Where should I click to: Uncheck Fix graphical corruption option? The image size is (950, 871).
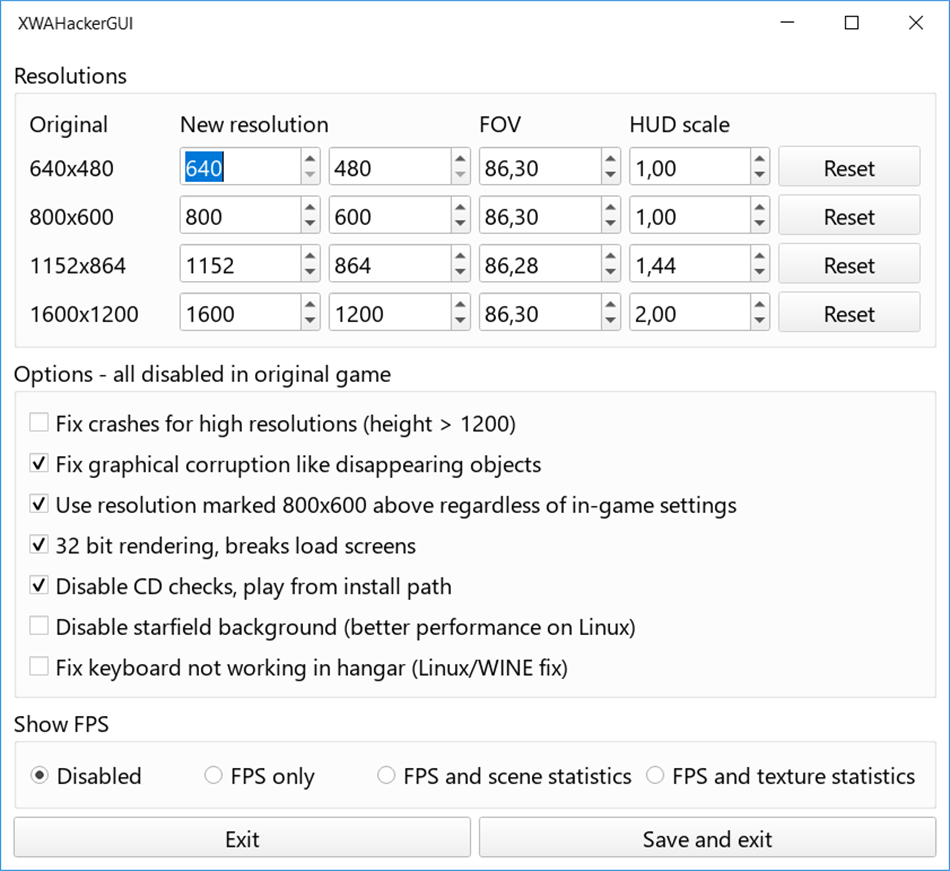click(39, 463)
